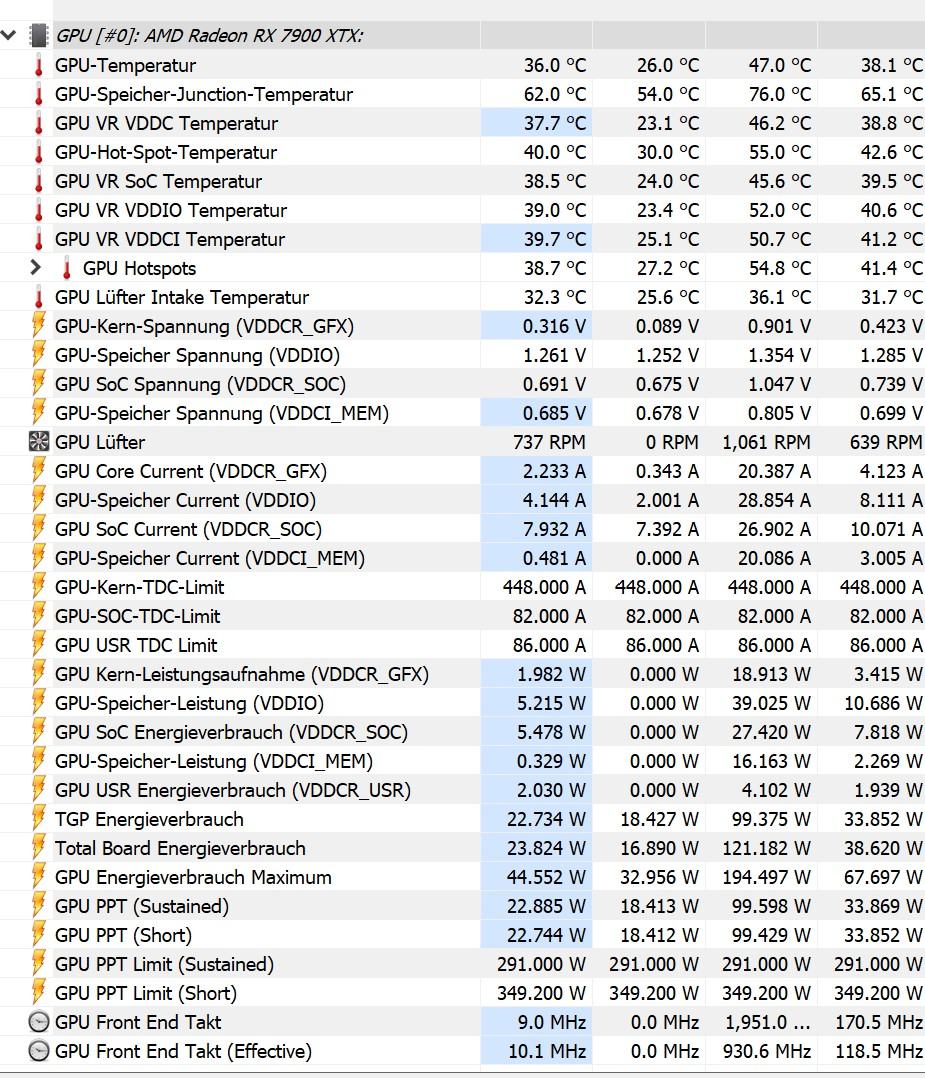Image resolution: width=925 pixels, height=1078 pixels.
Task: Click the 170.5 MHz average front end clock
Action: pyautogui.click(x=879, y=1022)
